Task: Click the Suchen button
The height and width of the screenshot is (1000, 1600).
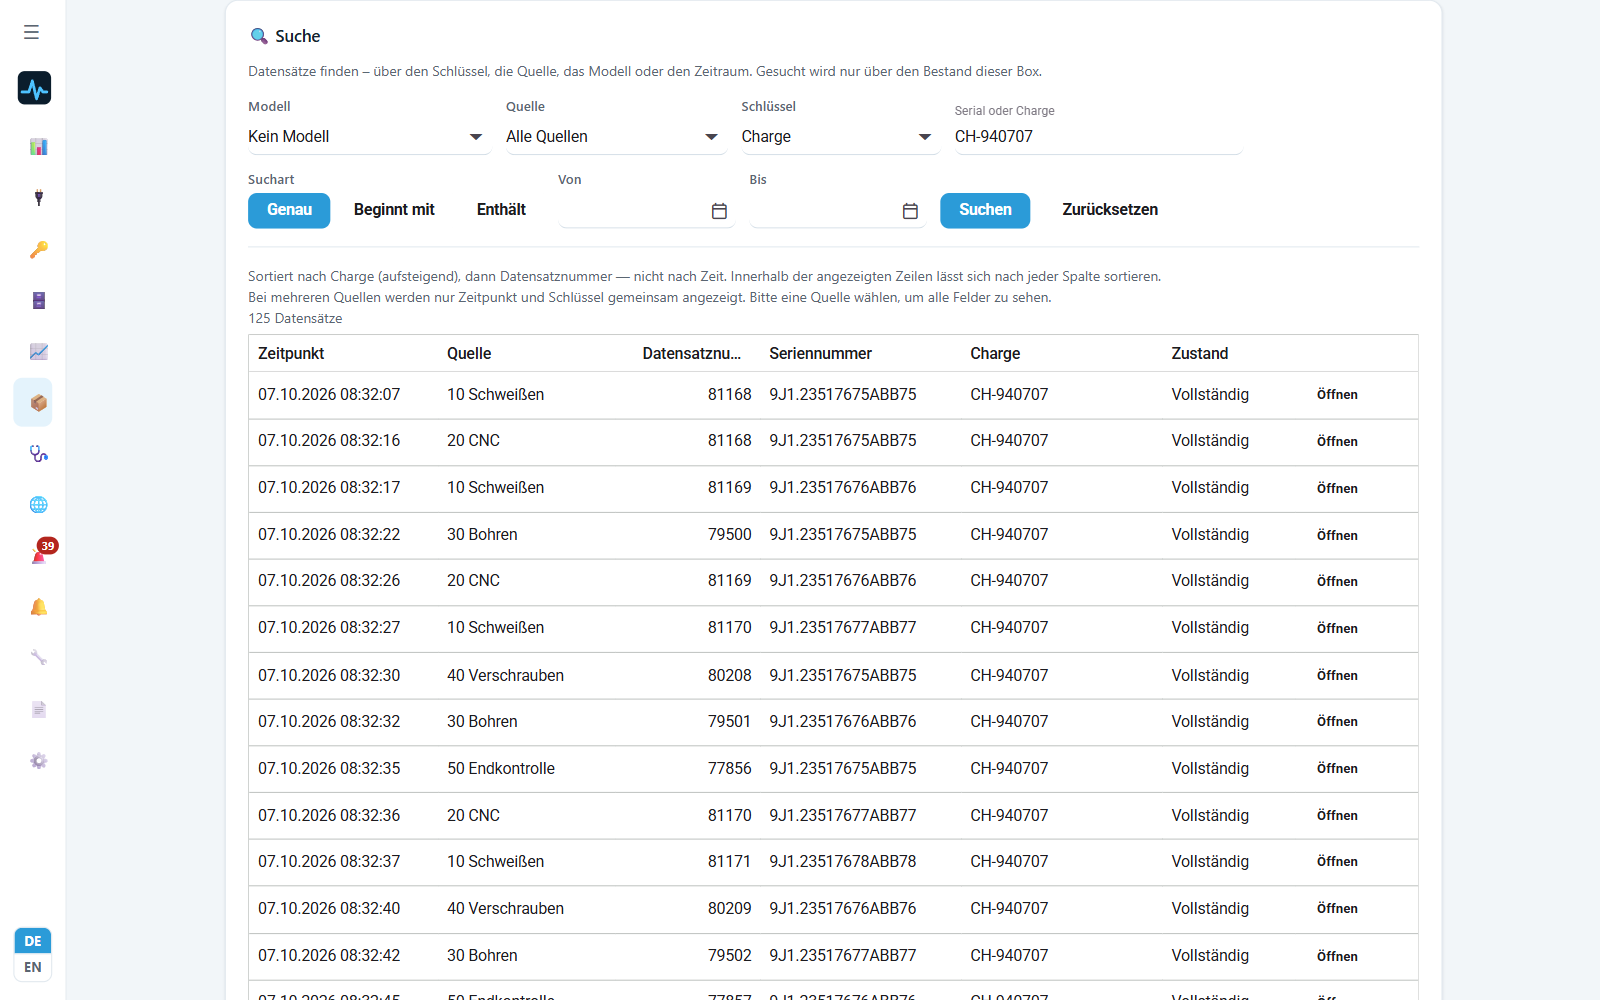Action: click(985, 210)
